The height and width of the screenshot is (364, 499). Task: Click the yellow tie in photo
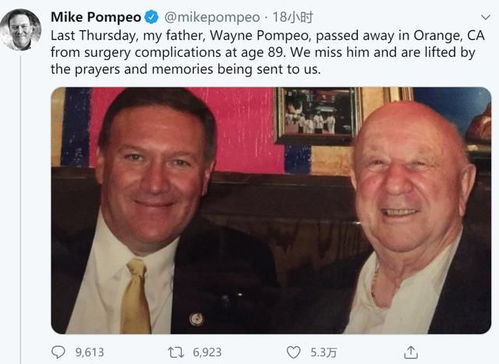(x=135, y=296)
